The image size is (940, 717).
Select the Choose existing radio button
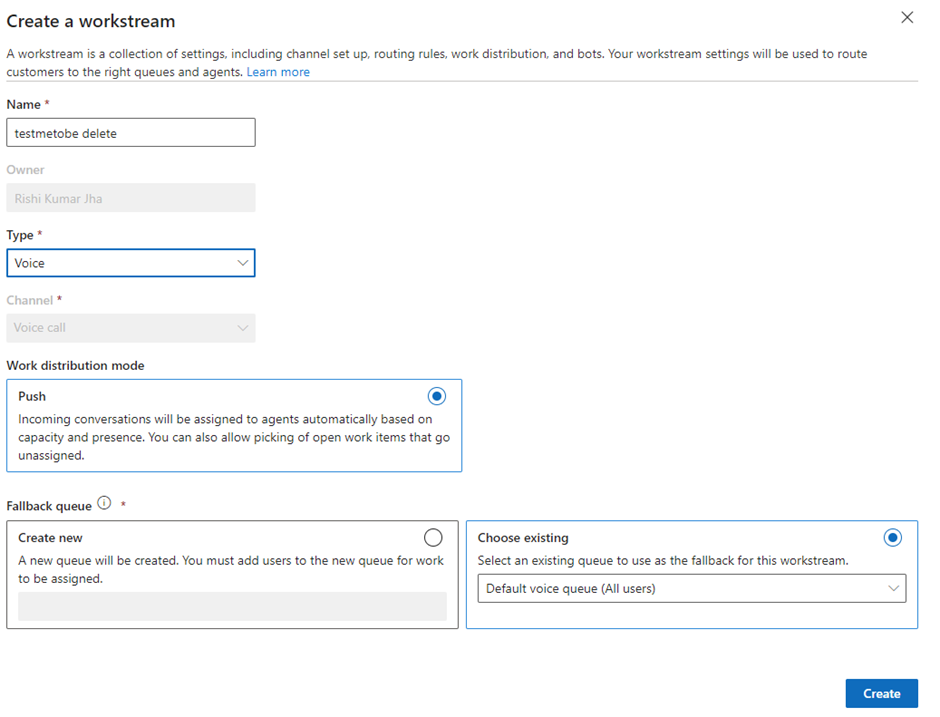point(892,538)
